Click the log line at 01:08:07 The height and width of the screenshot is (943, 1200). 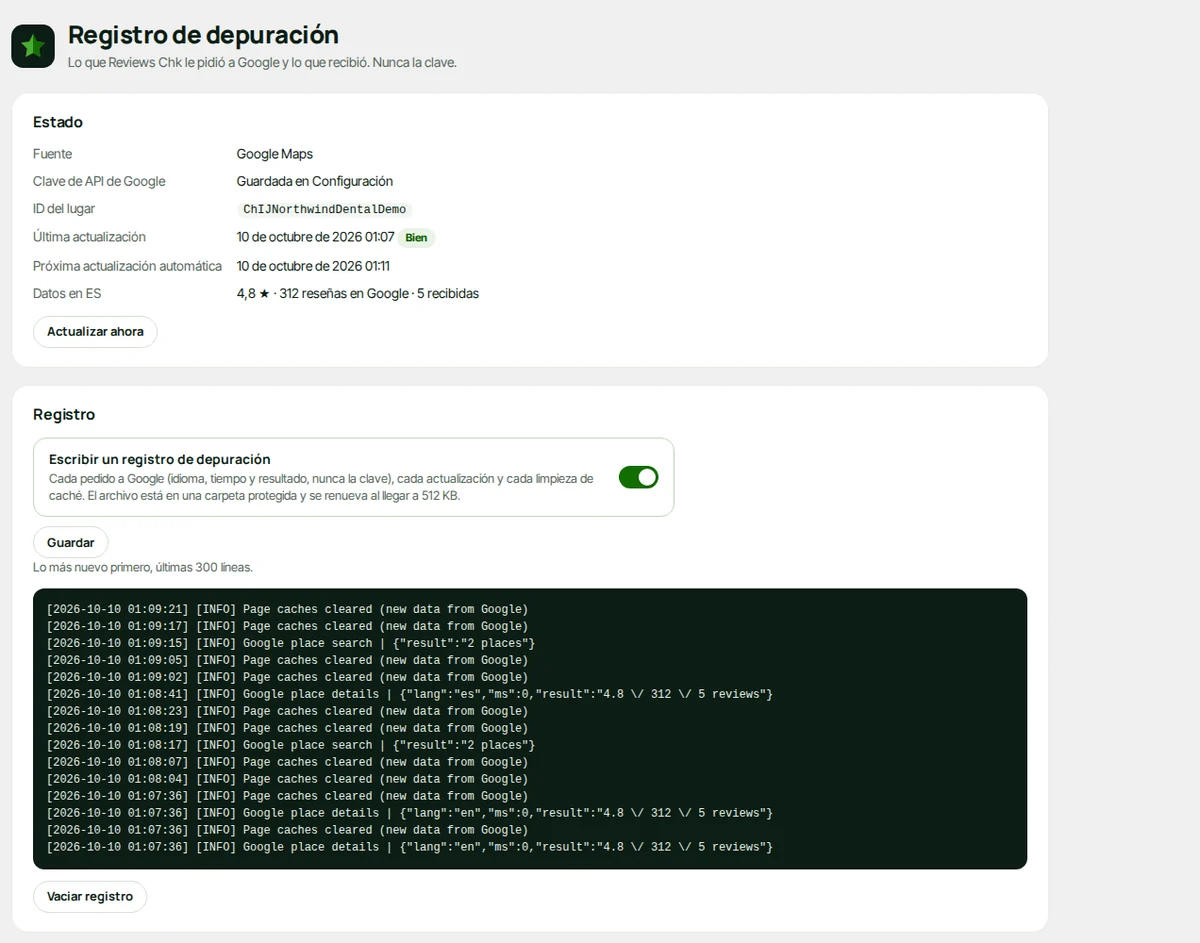pyautogui.click(x=287, y=762)
